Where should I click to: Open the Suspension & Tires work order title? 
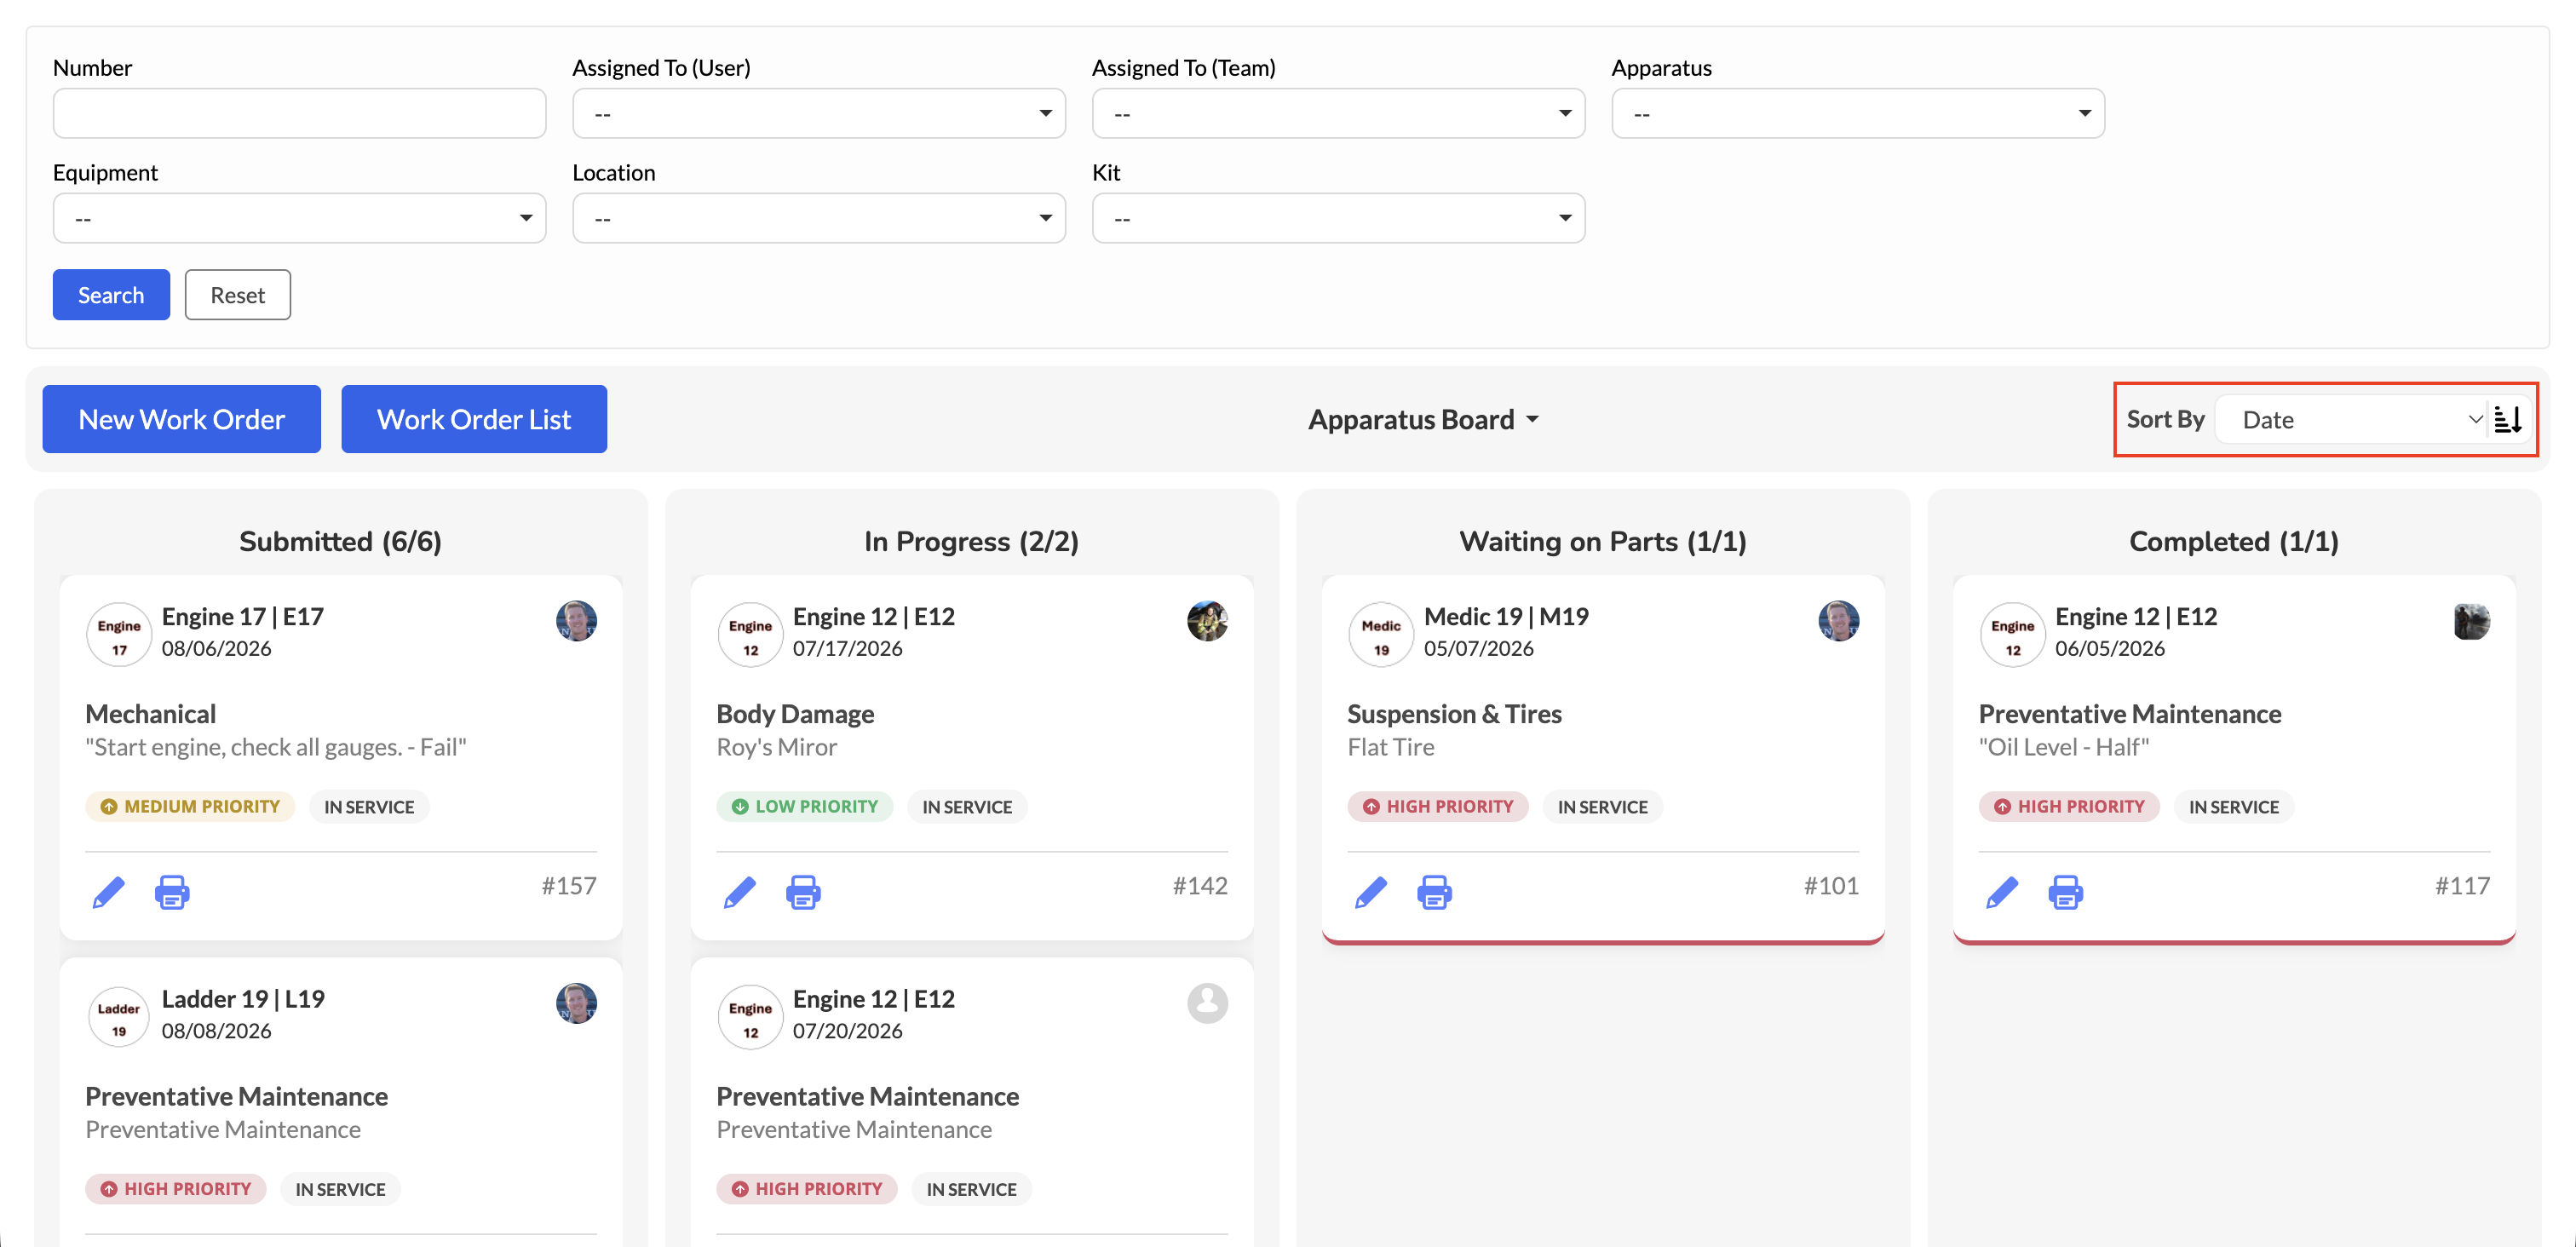pyautogui.click(x=1454, y=714)
